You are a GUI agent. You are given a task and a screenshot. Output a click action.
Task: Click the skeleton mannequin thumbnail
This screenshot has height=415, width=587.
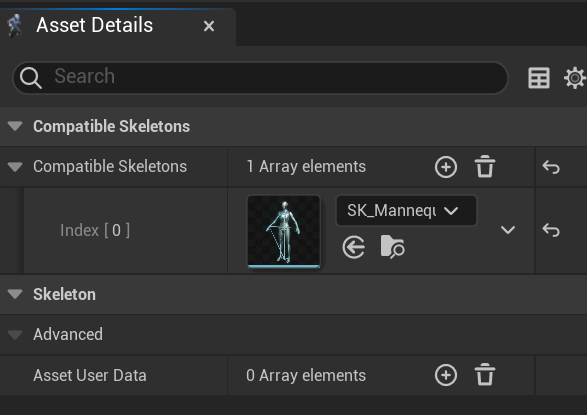tap(284, 231)
